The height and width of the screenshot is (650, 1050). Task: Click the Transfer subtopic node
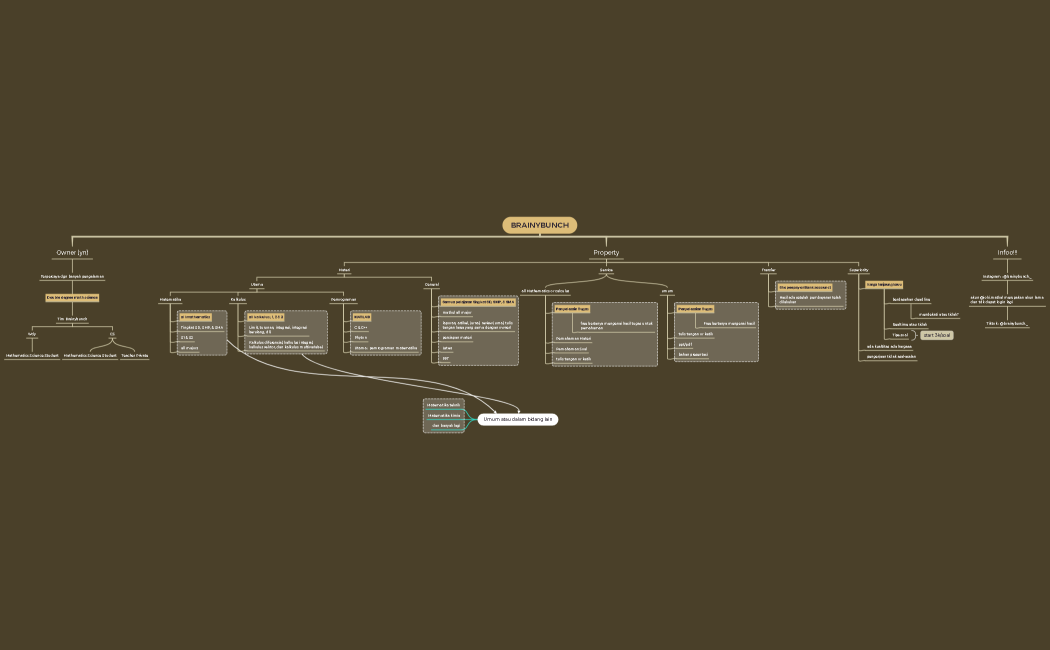pyautogui.click(x=768, y=270)
